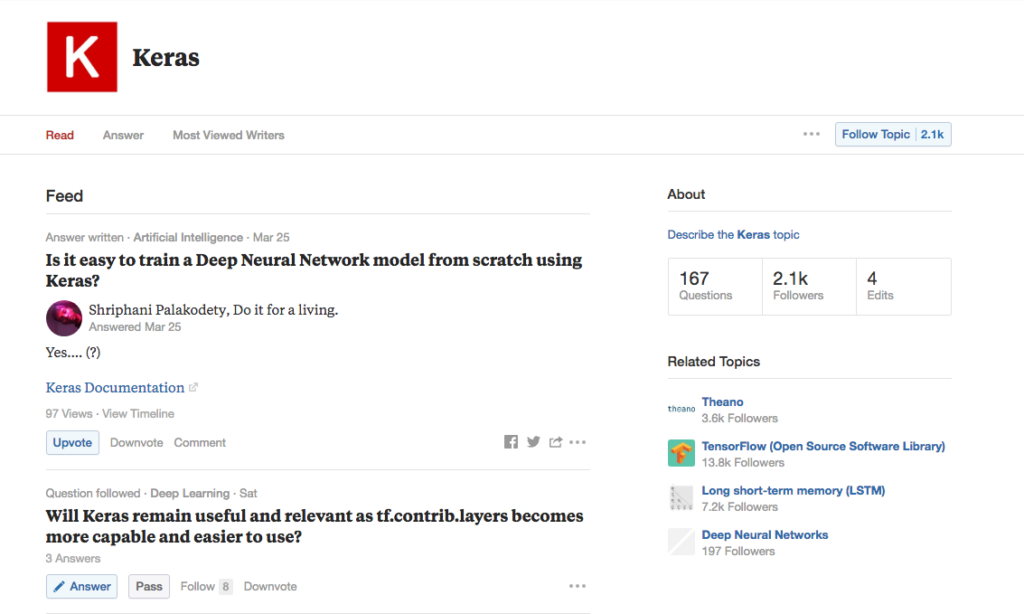Click the red Keras K logo

pyautogui.click(x=82, y=57)
